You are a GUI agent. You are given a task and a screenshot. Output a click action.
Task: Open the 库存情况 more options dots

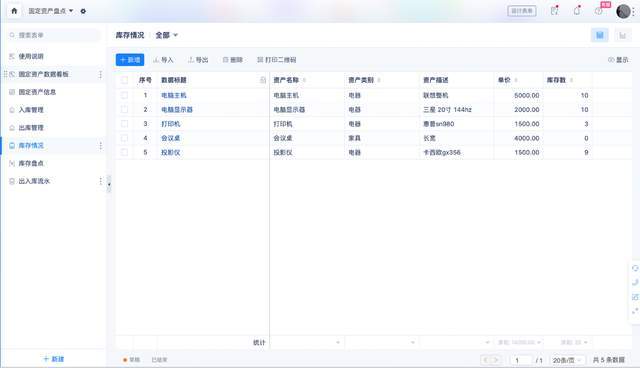pyautogui.click(x=100, y=146)
